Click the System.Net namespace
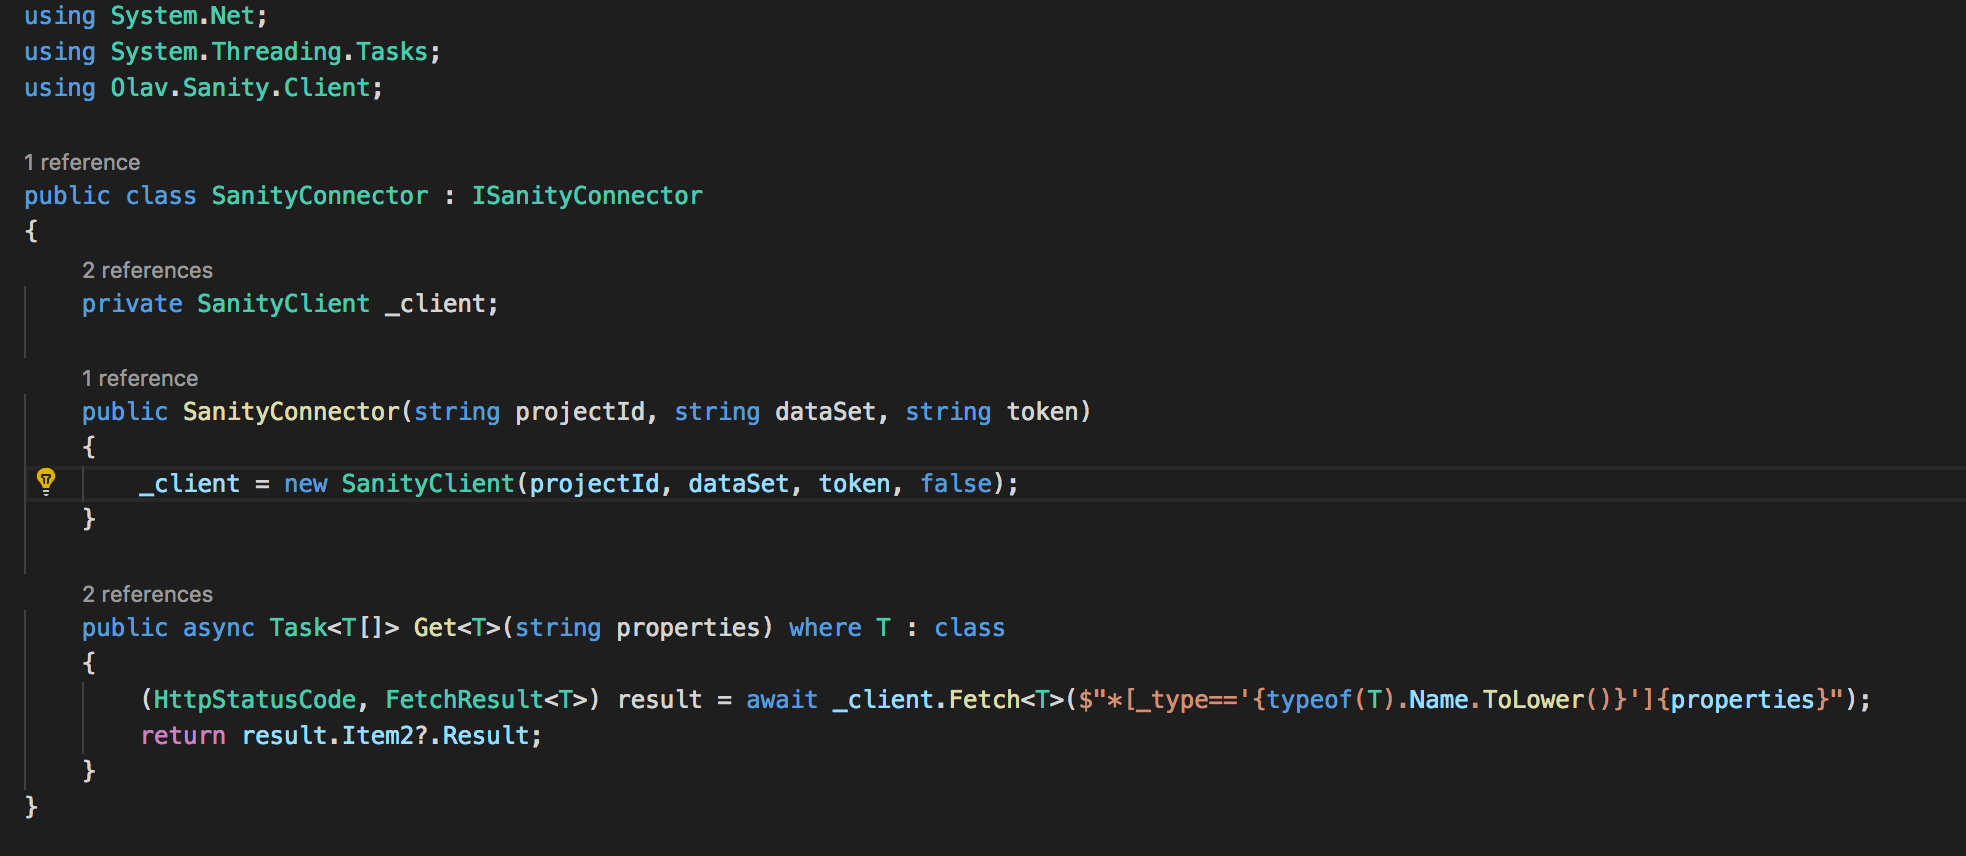 coord(182,16)
